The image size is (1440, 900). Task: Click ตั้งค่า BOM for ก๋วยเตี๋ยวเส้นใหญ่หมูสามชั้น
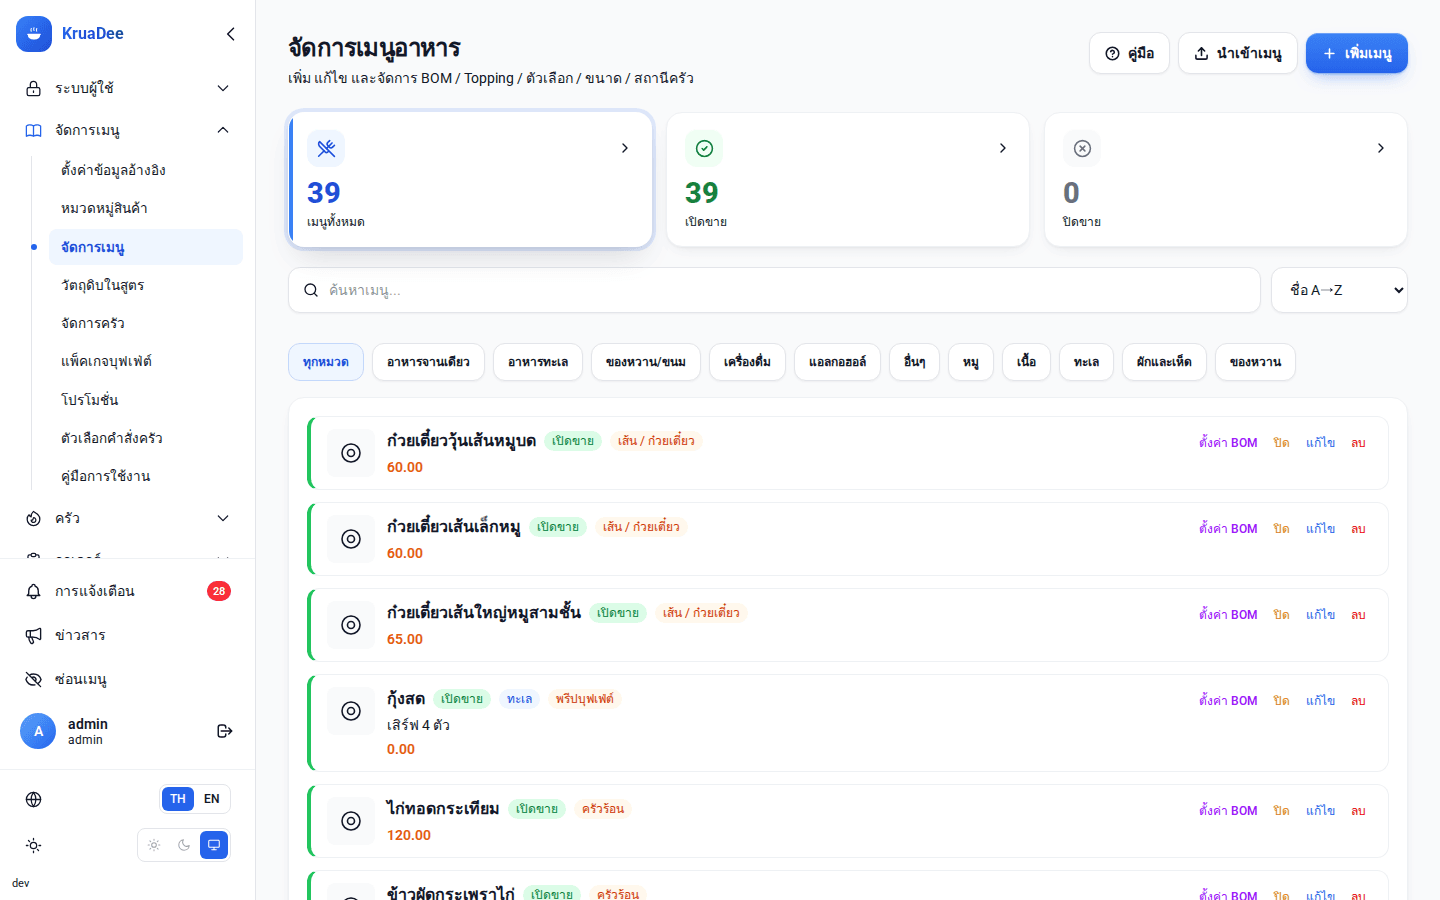click(x=1228, y=615)
